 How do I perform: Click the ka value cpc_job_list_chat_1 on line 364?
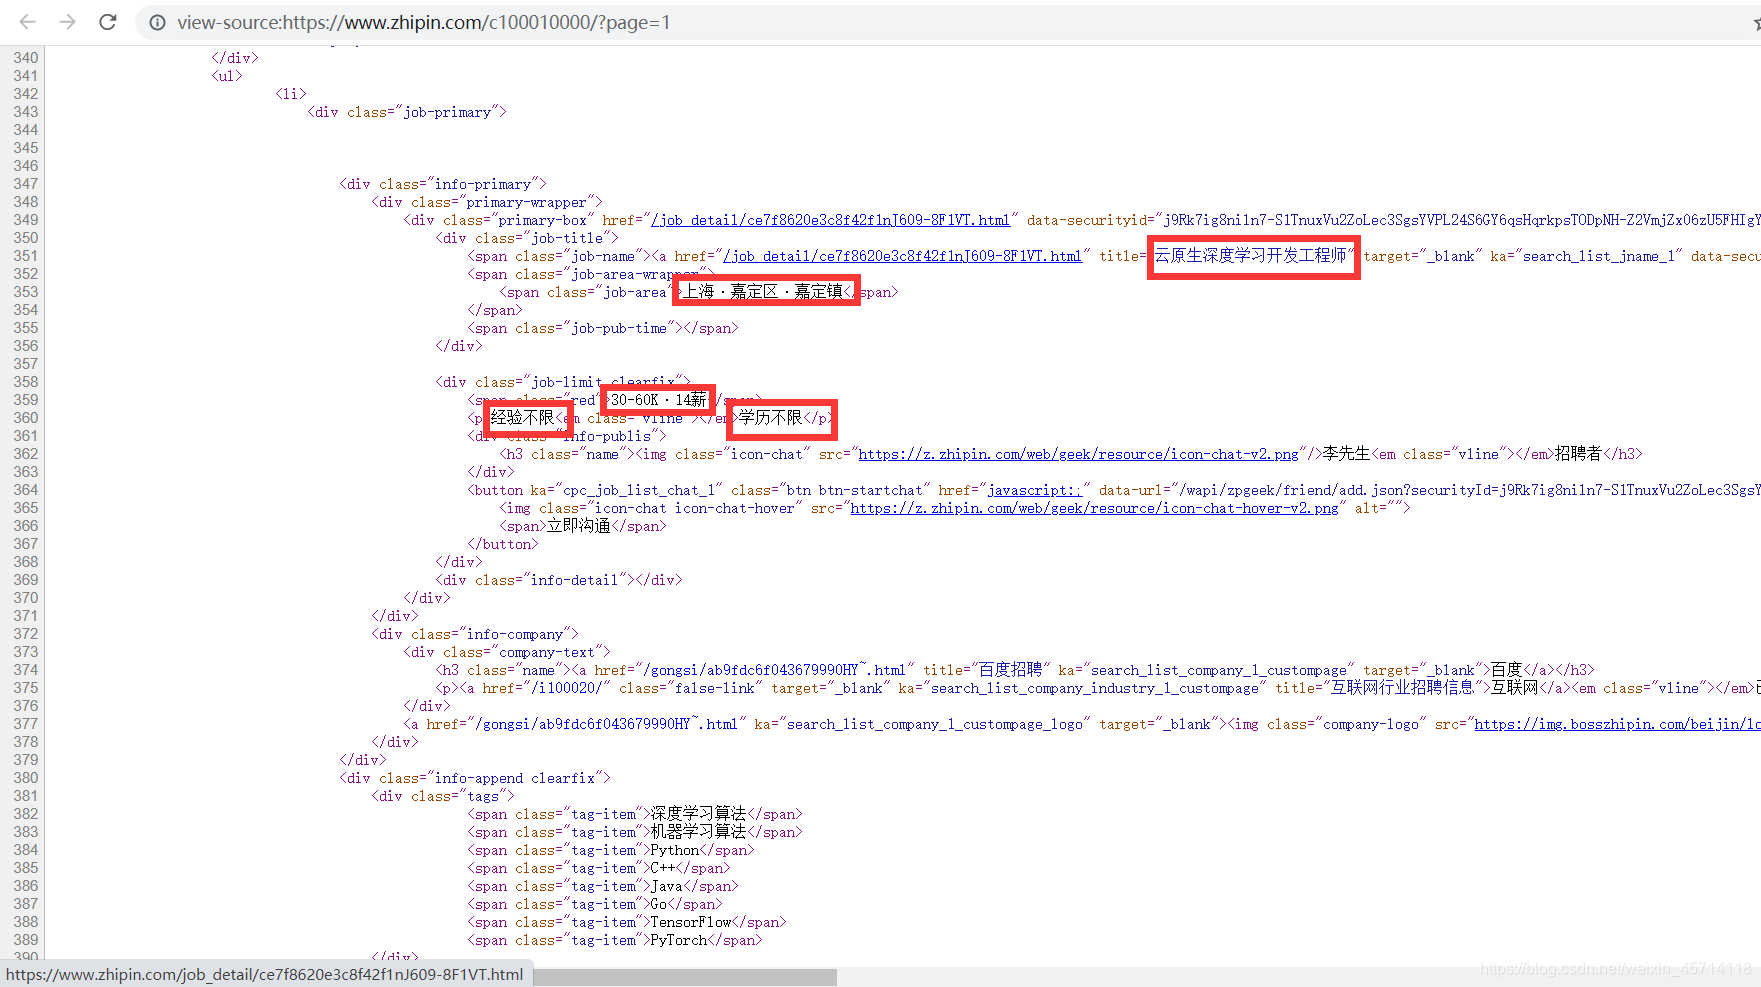point(638,490)
